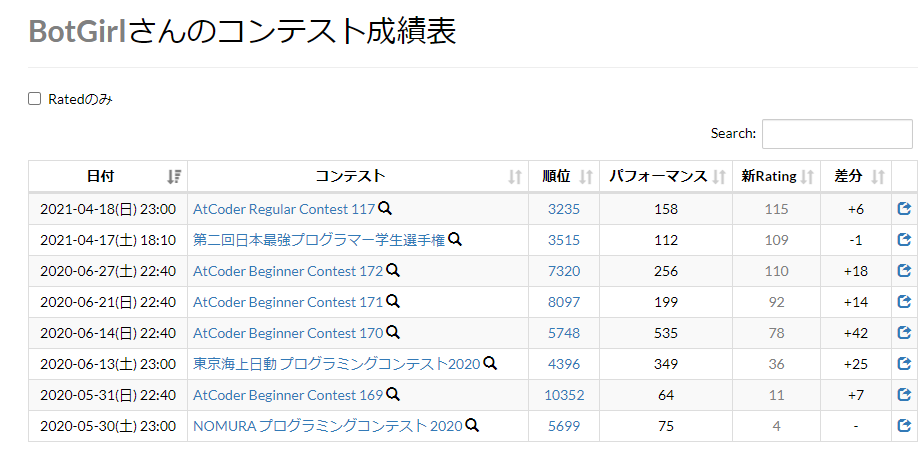The height and width of the screenshot is (450, 924).
Task: Open 東京海上日動 プログラミングコンテスト2020 link
Action: (x=336, y=364)
